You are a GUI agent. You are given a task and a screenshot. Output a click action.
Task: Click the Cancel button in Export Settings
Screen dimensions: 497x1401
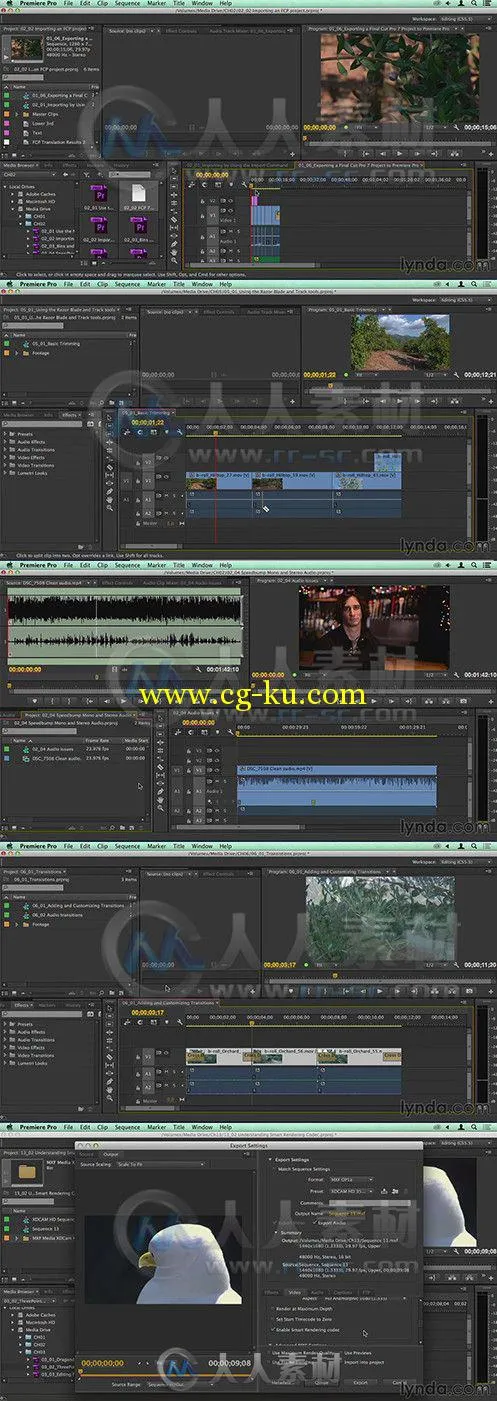(399, 1383)
